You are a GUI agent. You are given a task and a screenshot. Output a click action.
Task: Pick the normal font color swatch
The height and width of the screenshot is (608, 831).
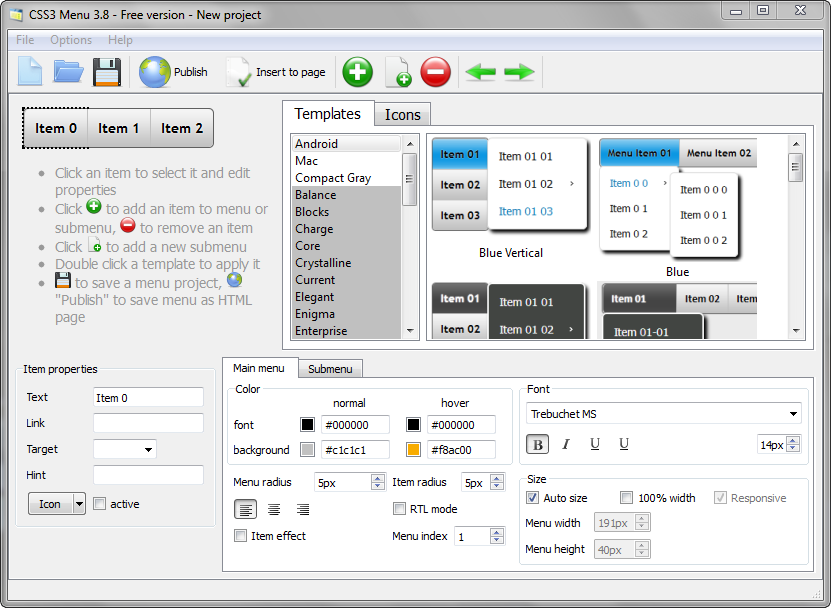coord(307,425)
